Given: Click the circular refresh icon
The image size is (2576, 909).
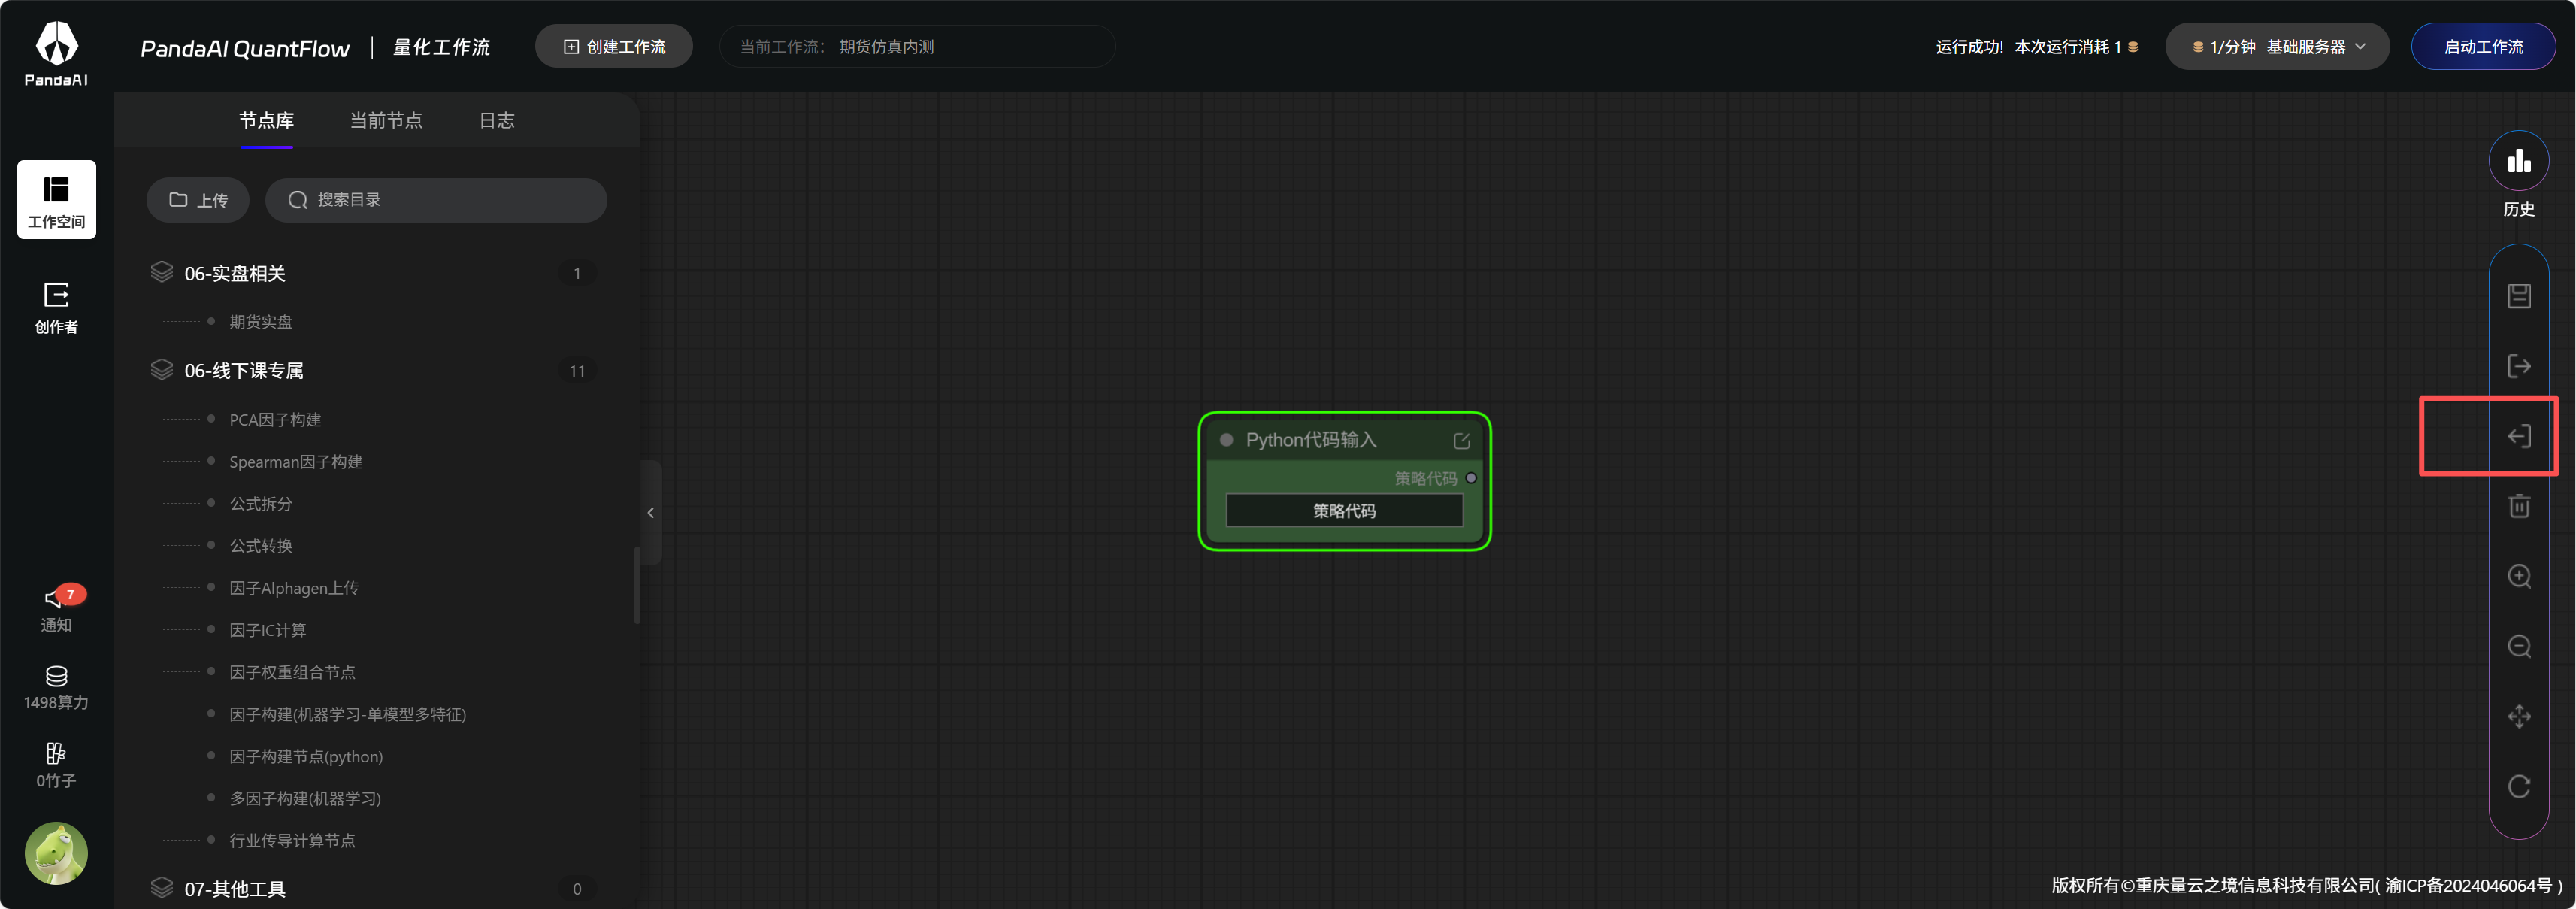Looking at the screenshot, I should point(2519,787).
